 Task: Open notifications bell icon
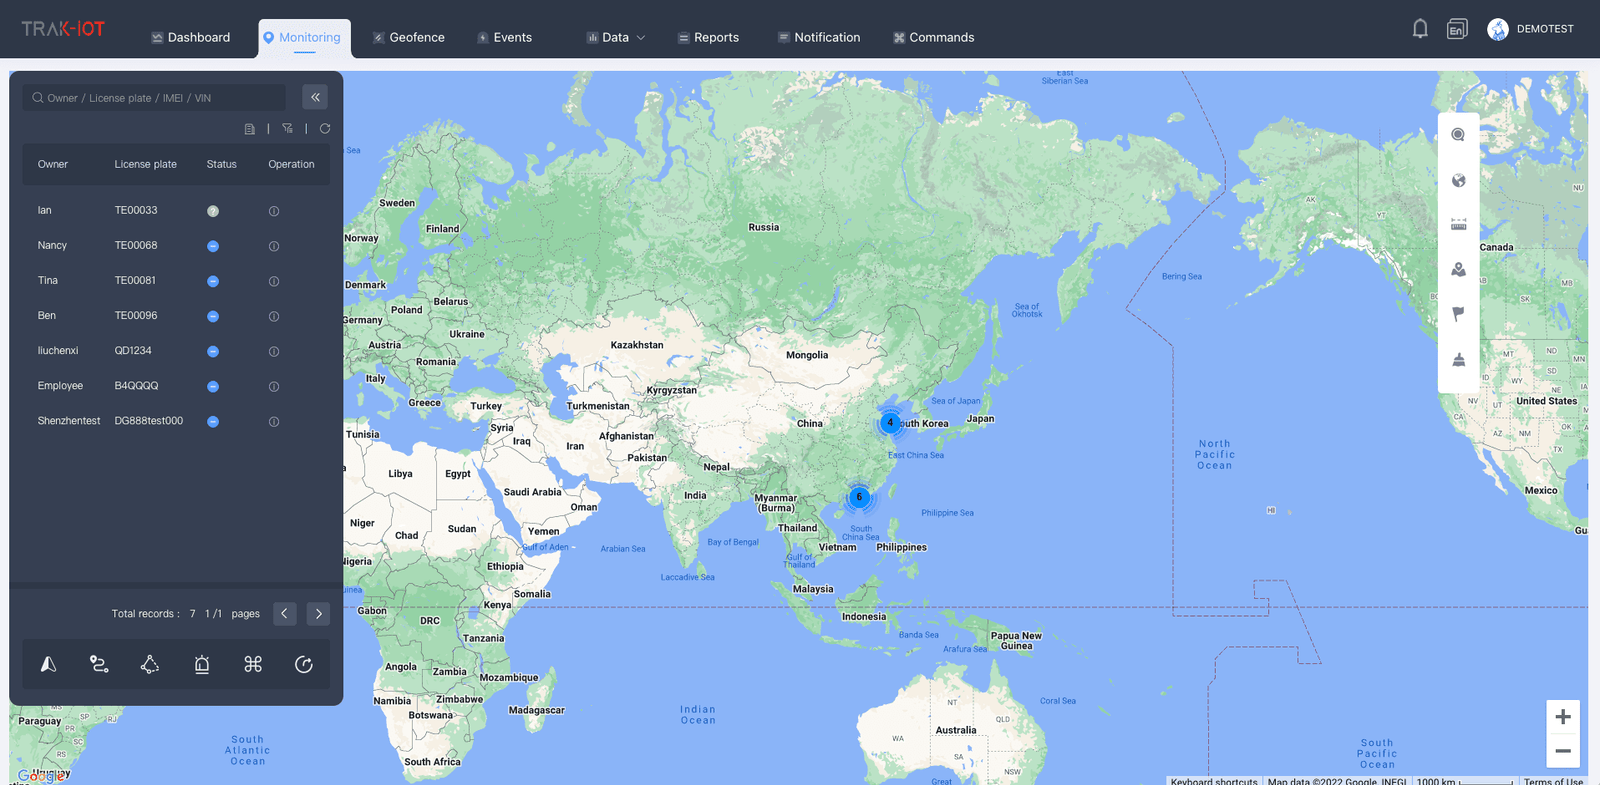(x=1420, y=29)
